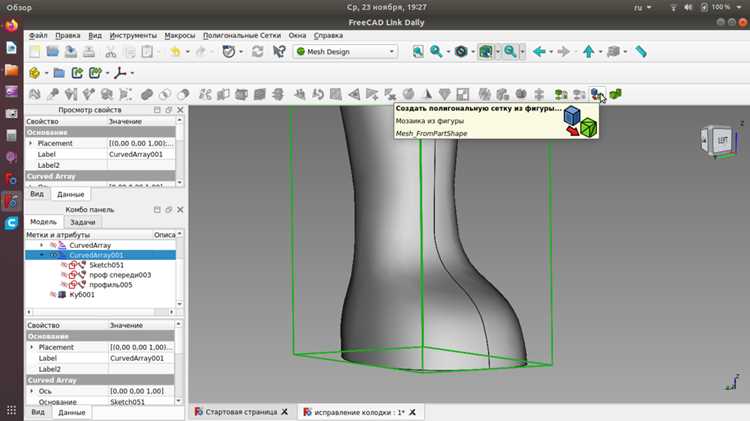Image resolution: width=750 pixels, height=421 pixels.
Task: Open the Полигональные Сетки menu
Action: click(x=242, y=35)
